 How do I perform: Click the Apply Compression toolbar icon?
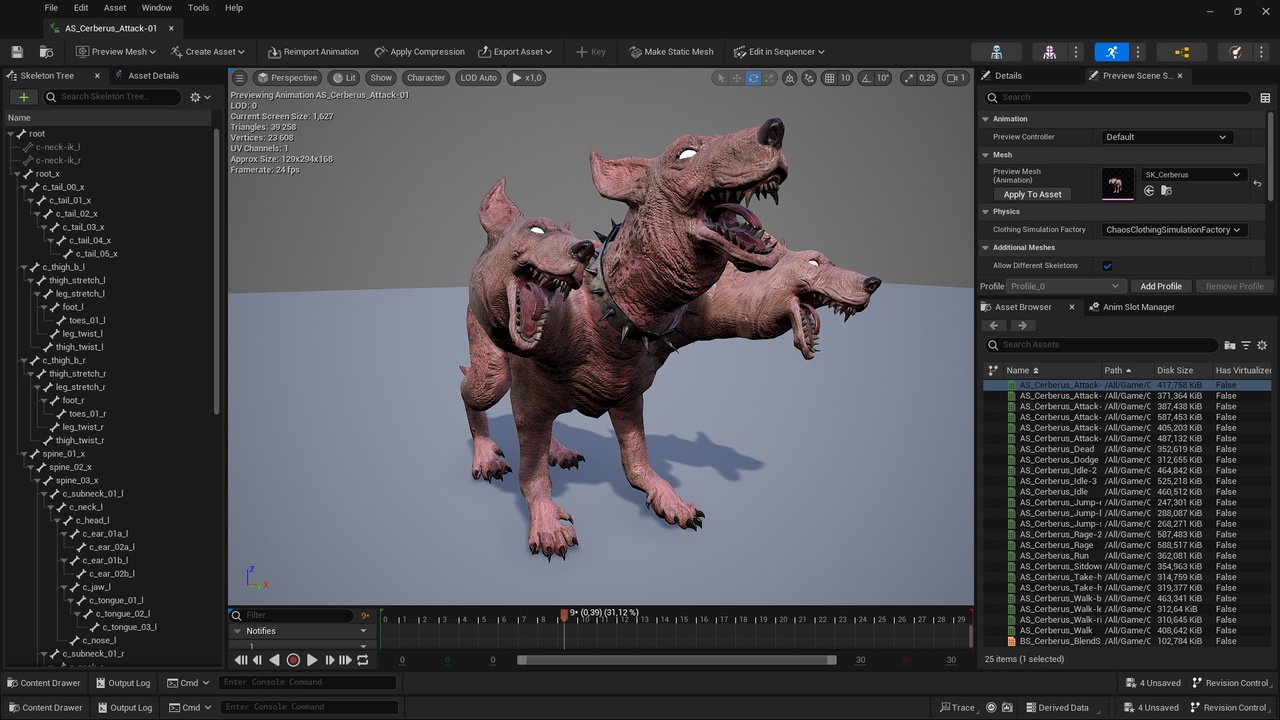pos(380,51)
